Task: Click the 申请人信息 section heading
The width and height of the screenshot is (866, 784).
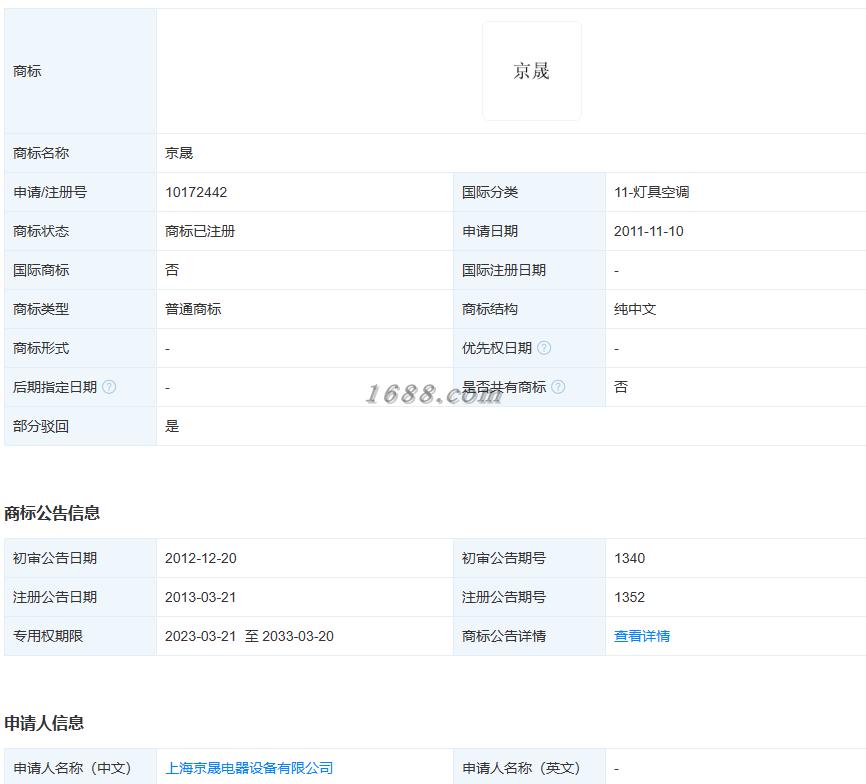Action: click(x=44, y=723)
